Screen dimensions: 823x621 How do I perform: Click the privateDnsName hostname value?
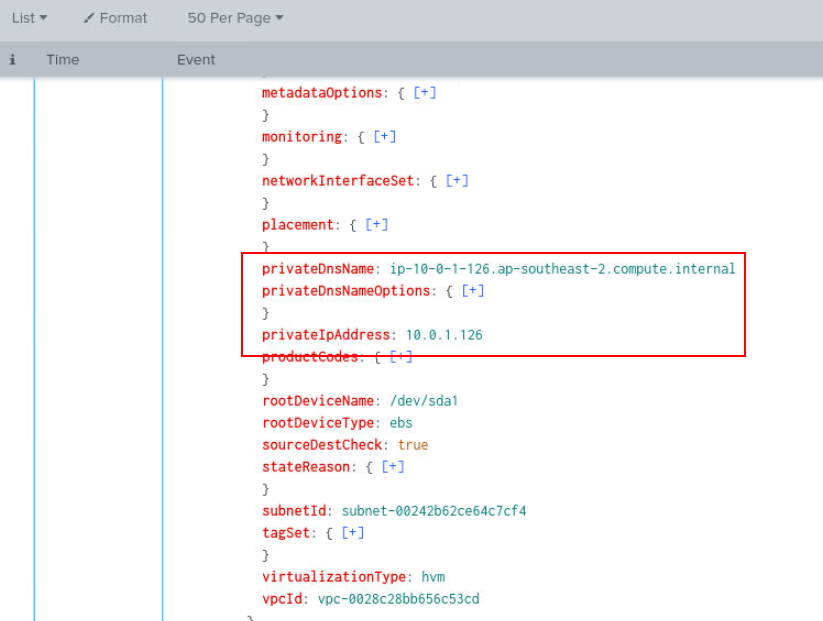562,269
